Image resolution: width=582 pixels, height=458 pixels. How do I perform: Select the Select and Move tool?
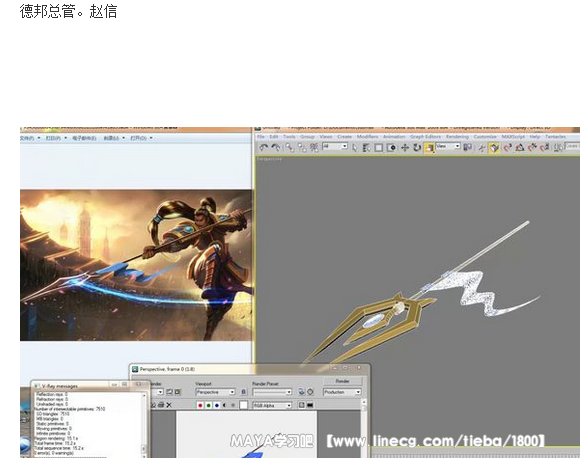point(405,148)
